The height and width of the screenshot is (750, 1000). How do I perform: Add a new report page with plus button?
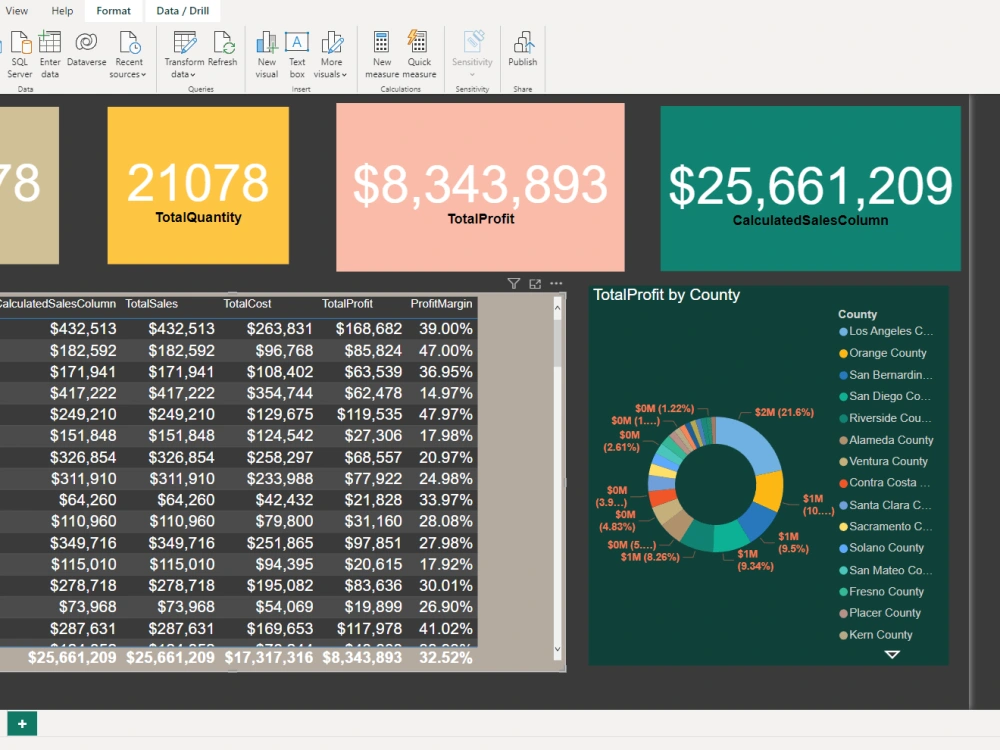coord(22,723)
